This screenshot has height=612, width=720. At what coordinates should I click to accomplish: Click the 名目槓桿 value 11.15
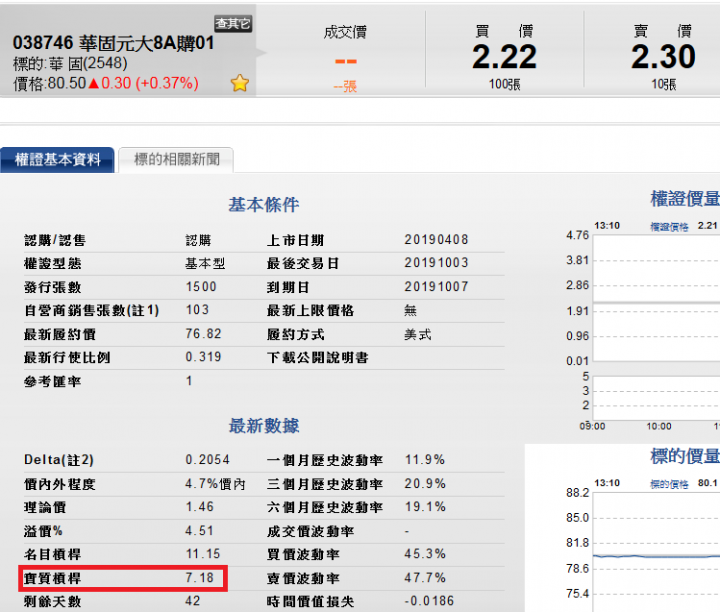tap(203, 554)
